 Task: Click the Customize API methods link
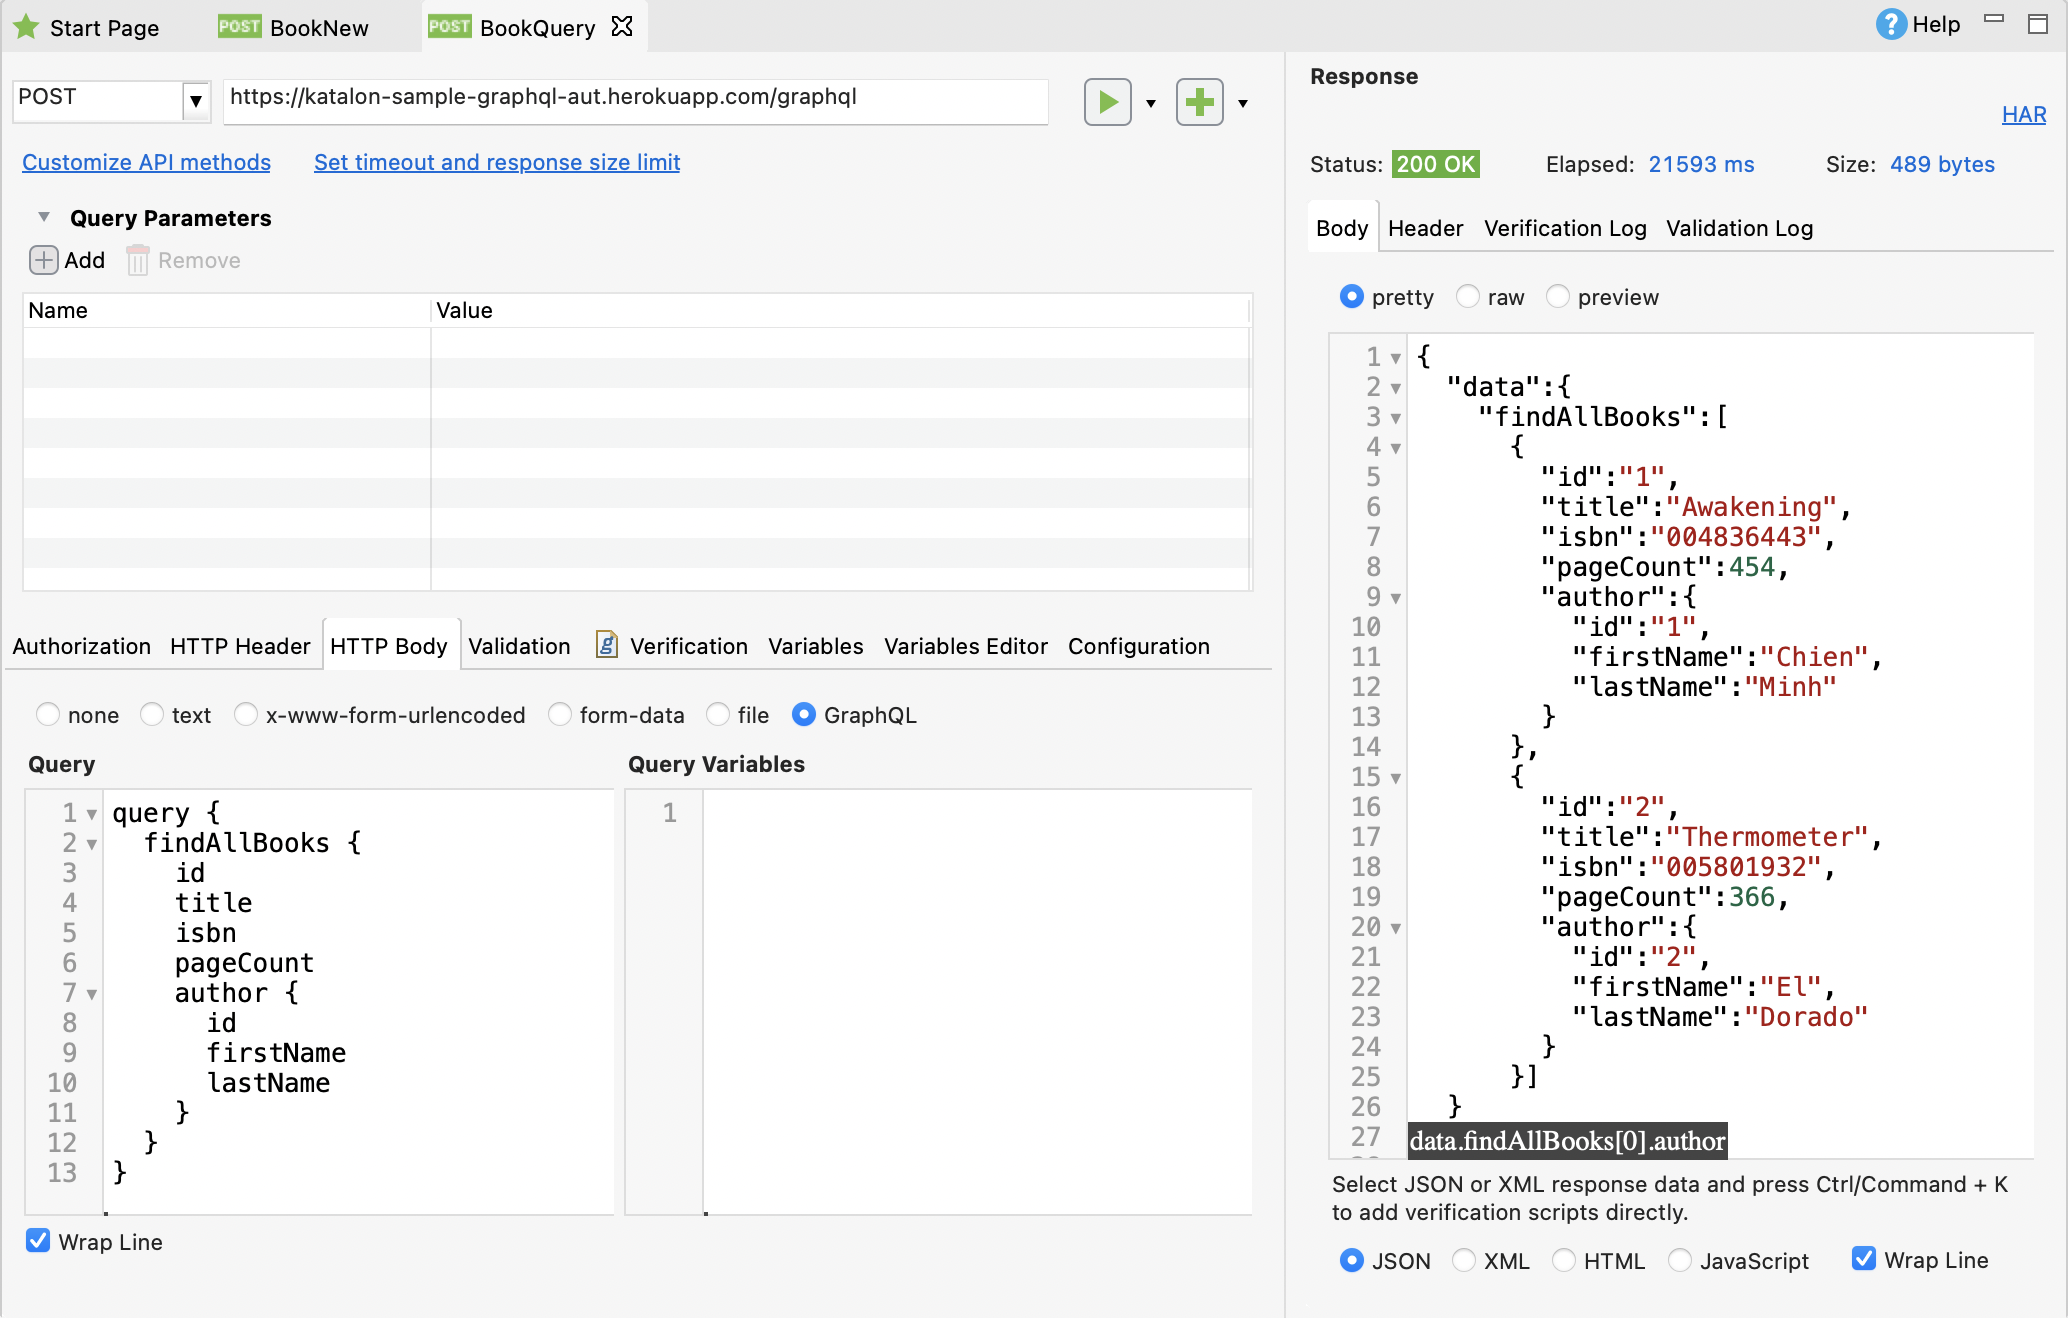(x=146, y=162)
